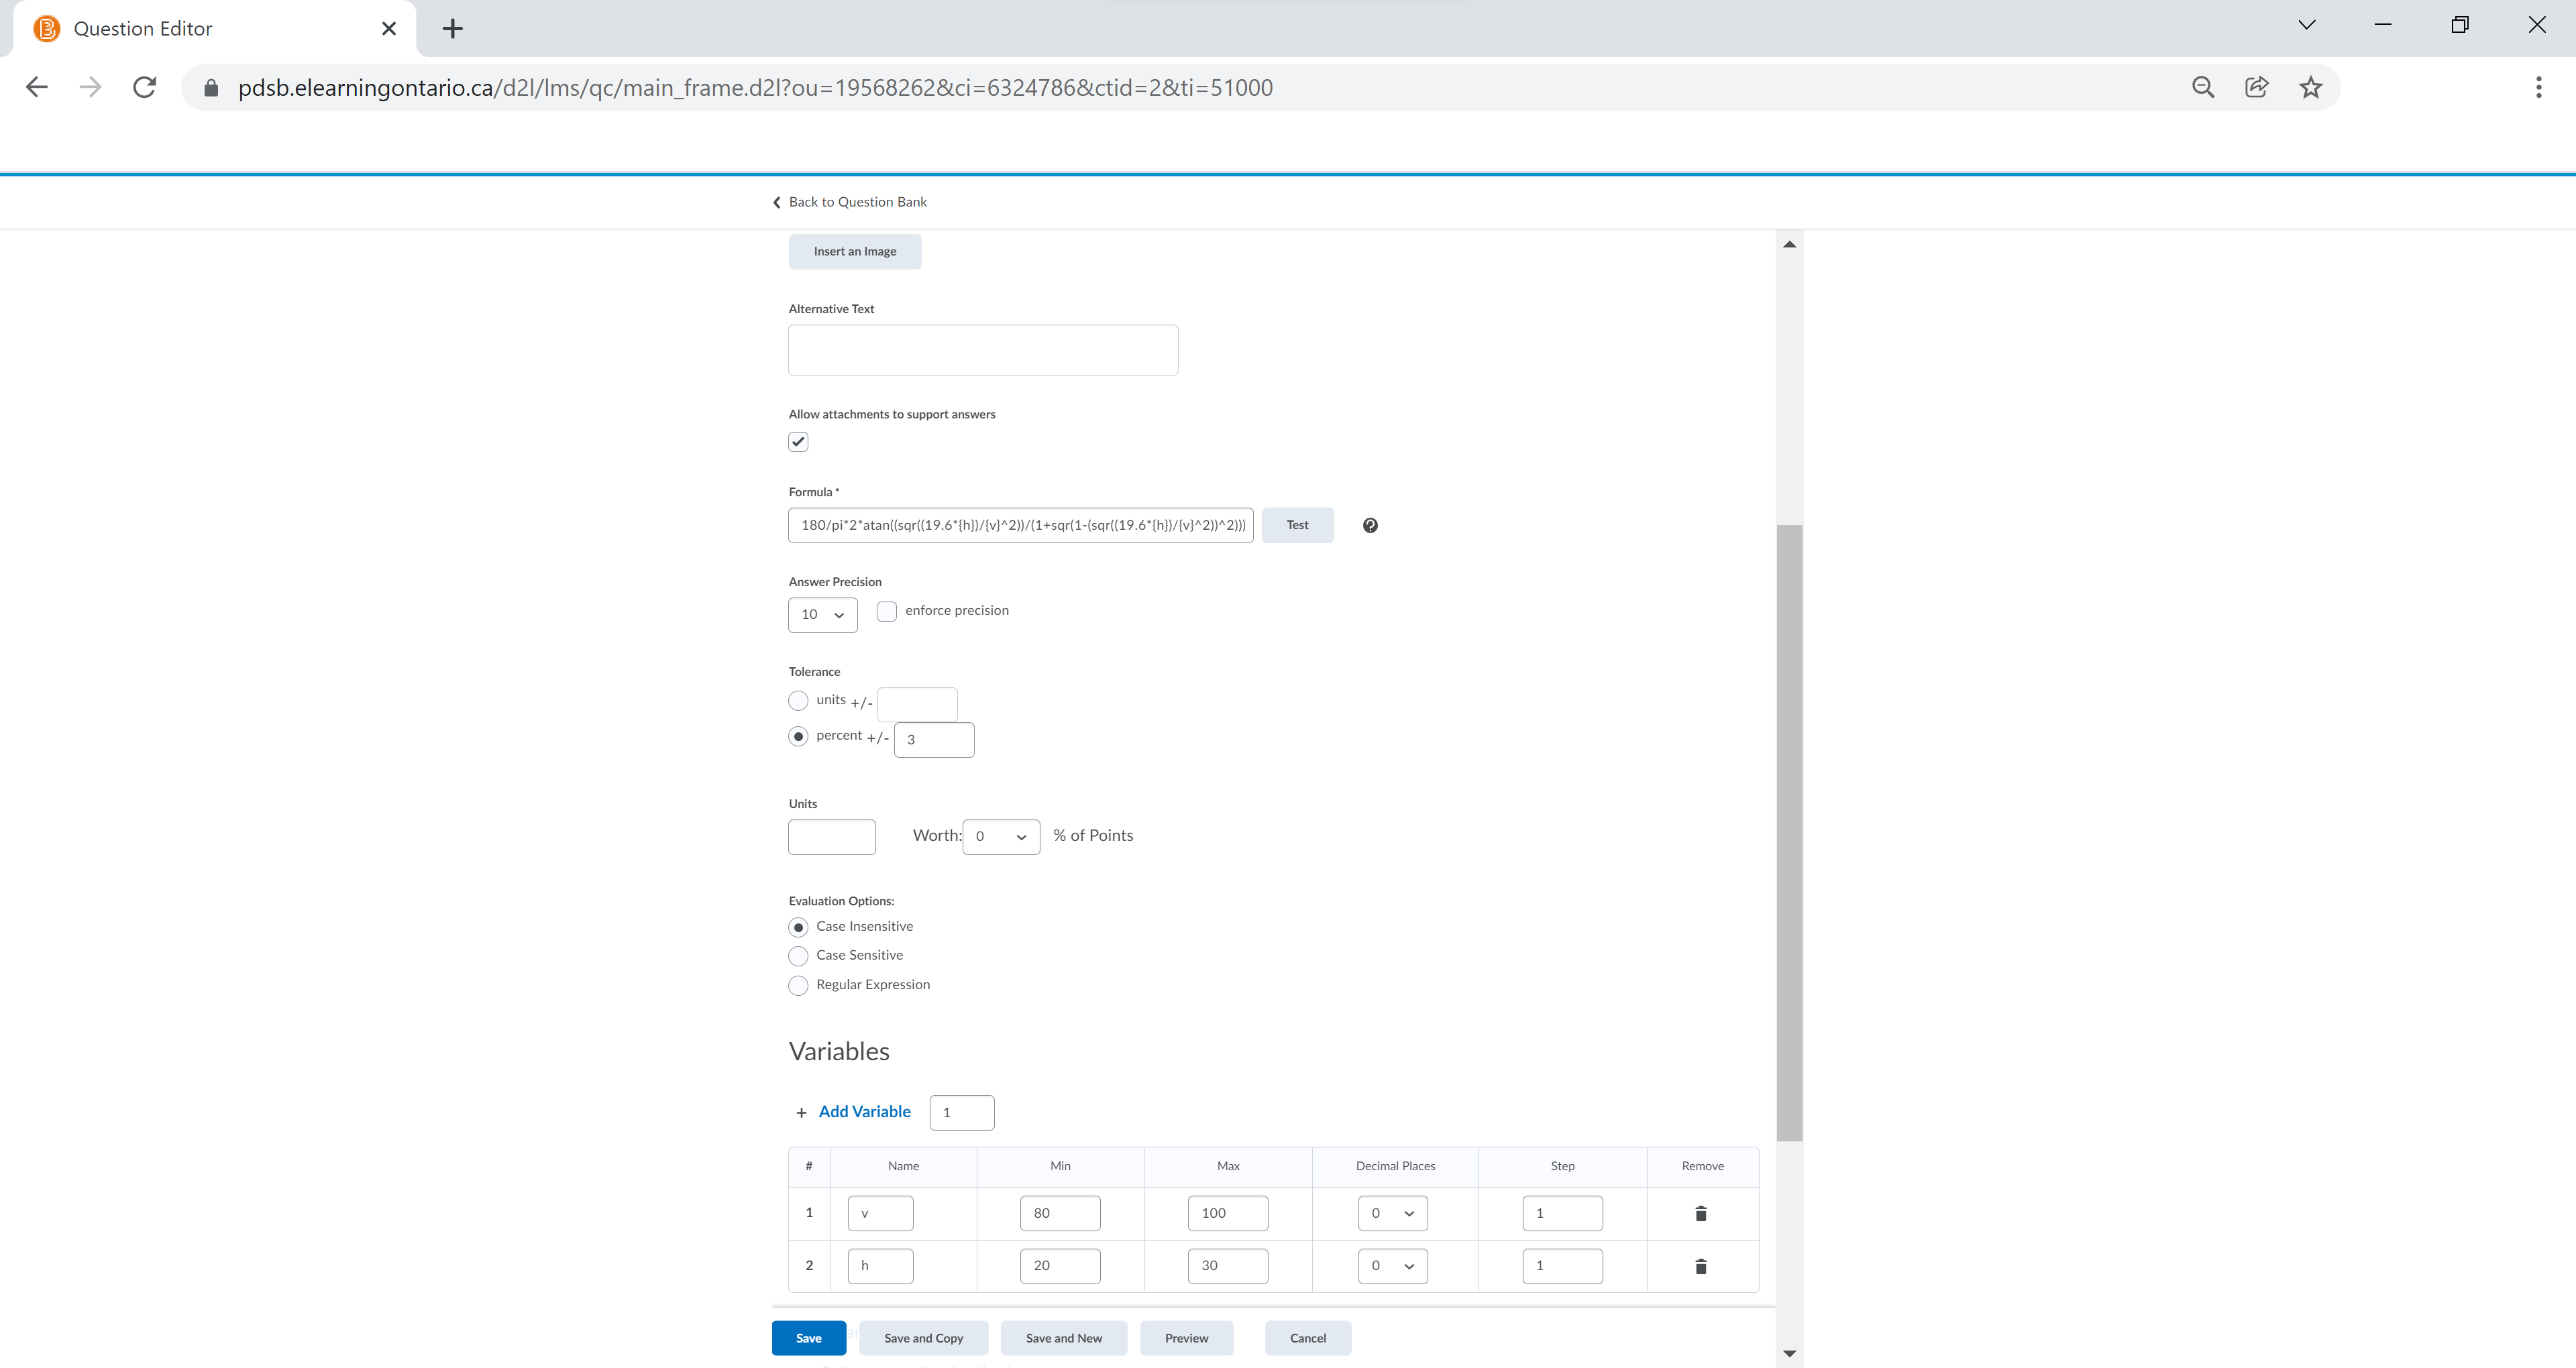The height and width of the screenshot is (1368, 2576).
Task: Click the Units text field
Action: pos(832,837)
